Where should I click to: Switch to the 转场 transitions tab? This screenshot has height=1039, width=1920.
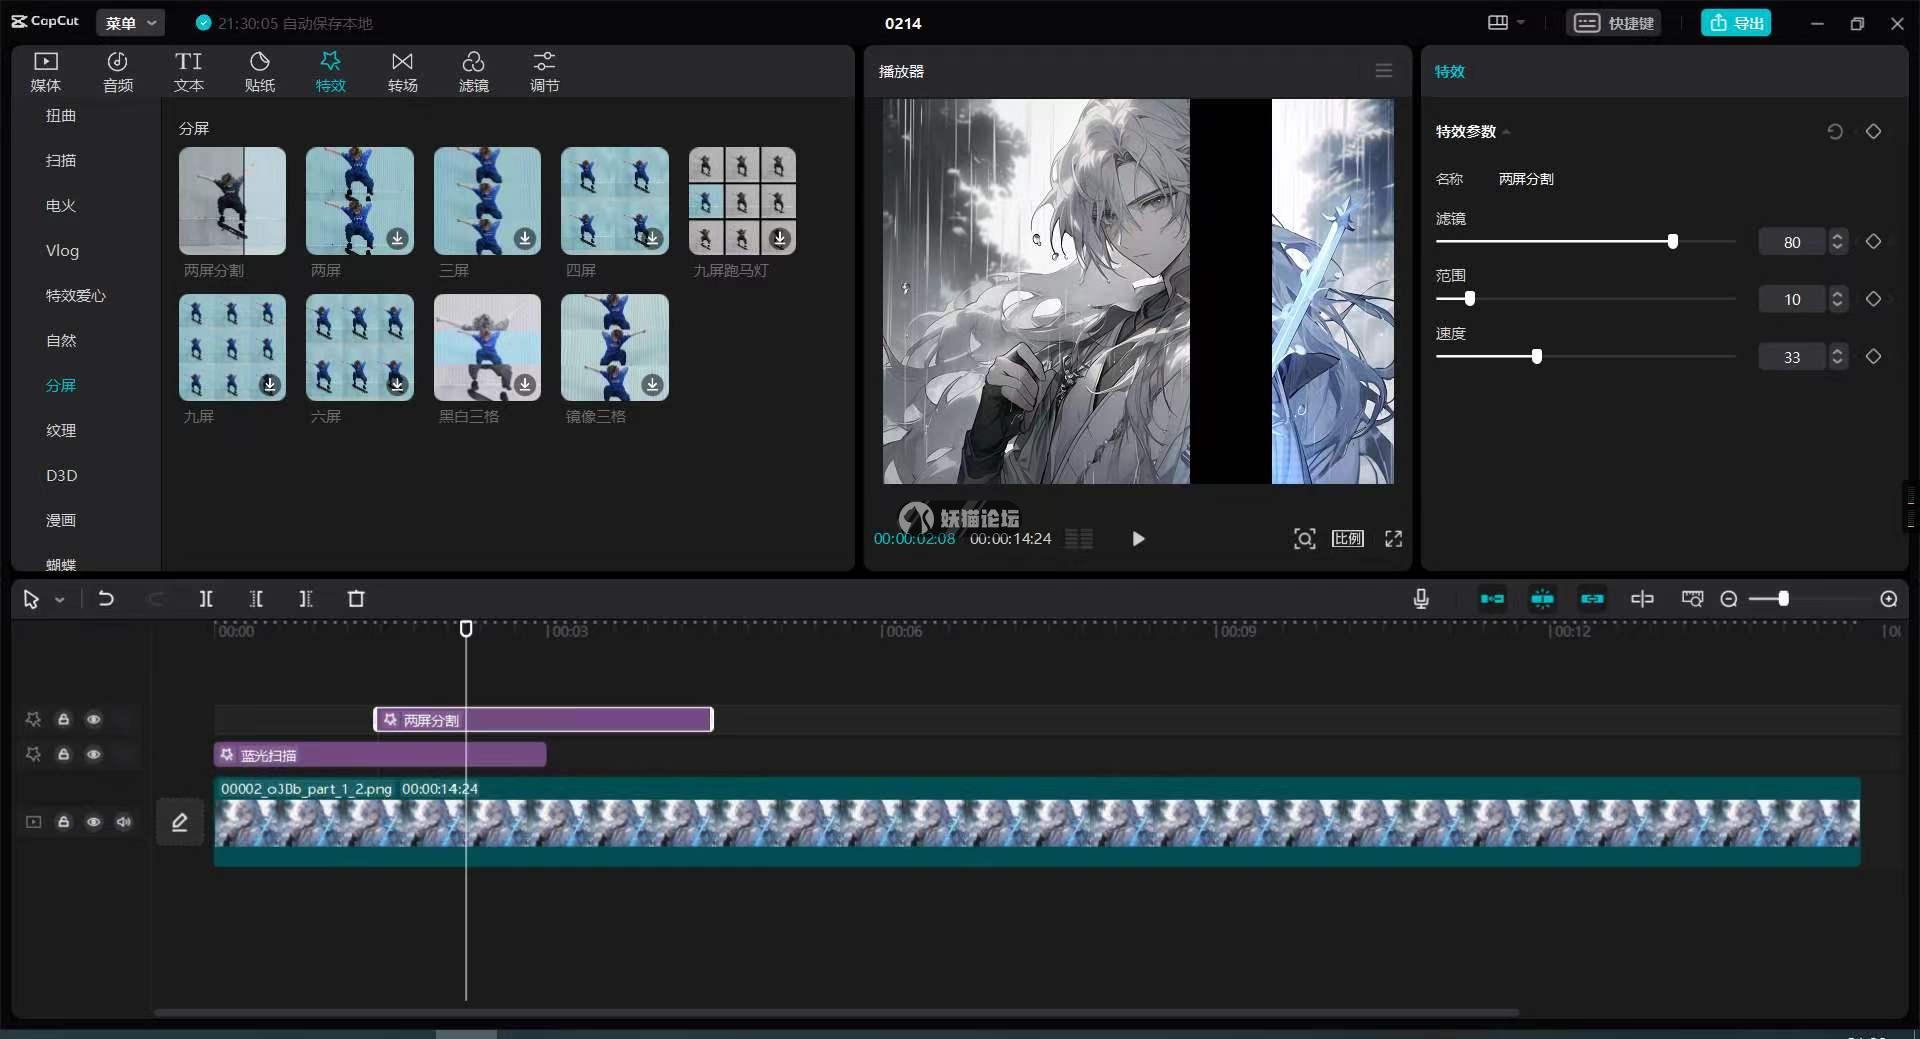pyautogui.click(x=403, y=72)
